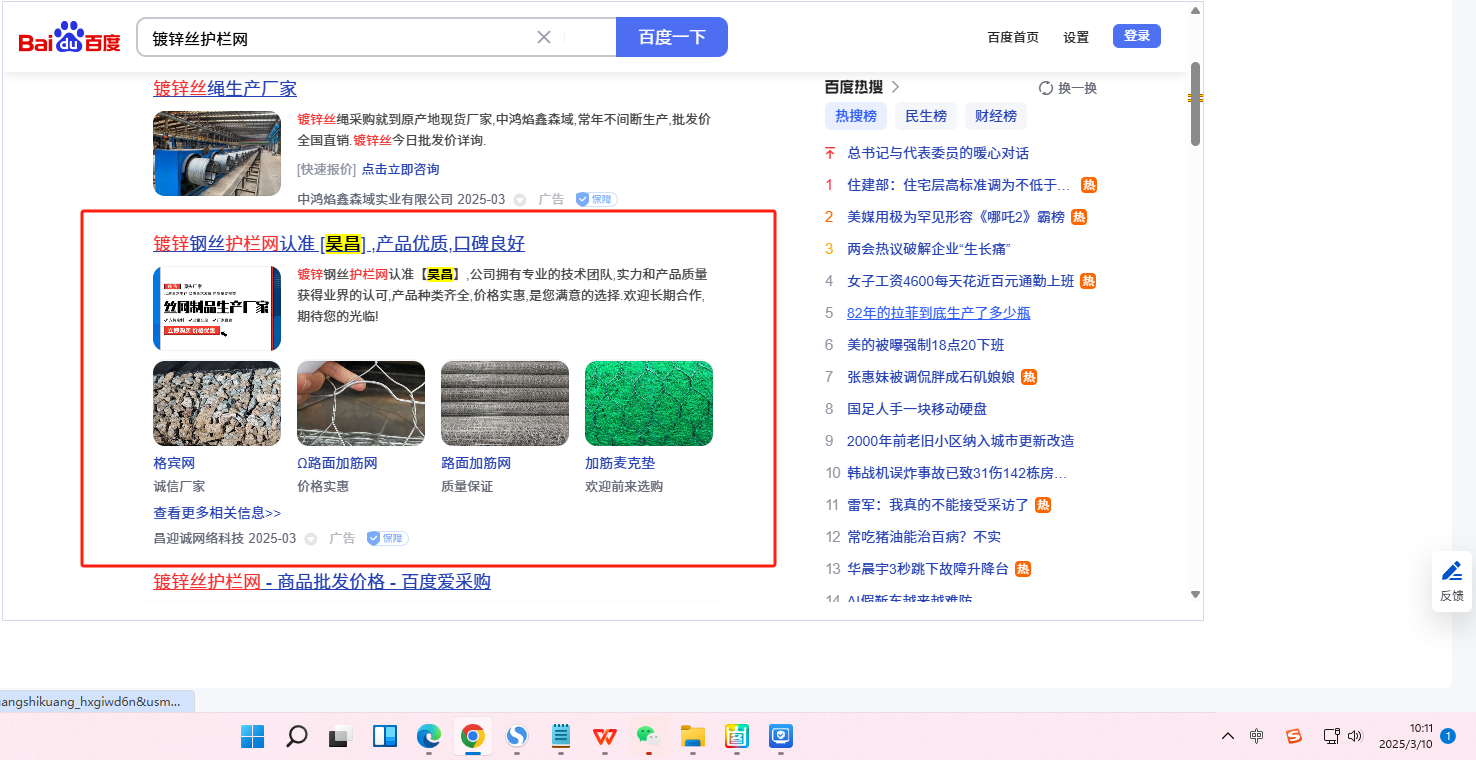The image size is (1476, 760).
Task: Click the page scrollbar down arrow
Action: point(1195,595)
